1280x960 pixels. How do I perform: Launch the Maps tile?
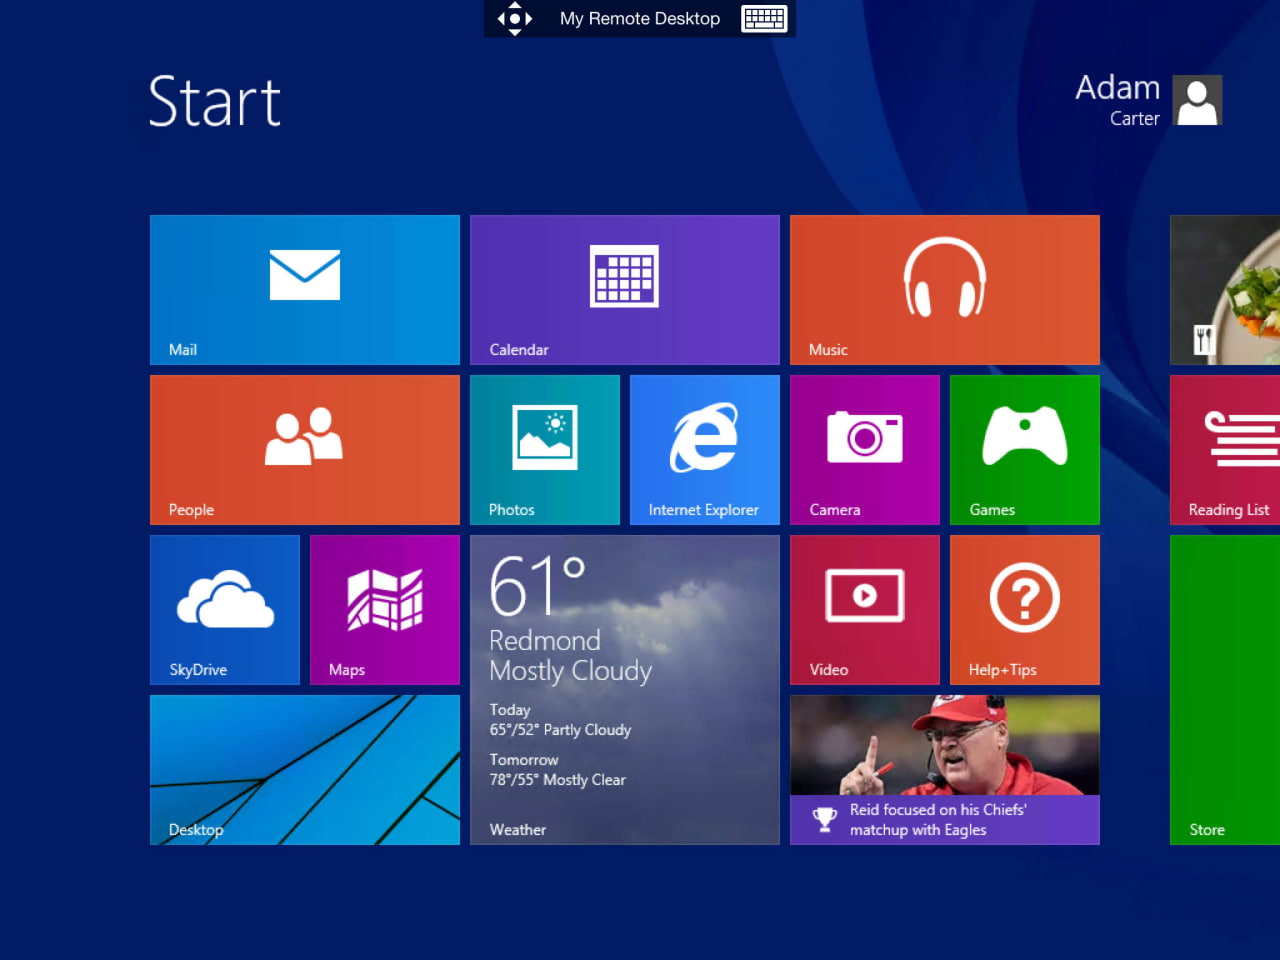[x=384, y=609]
